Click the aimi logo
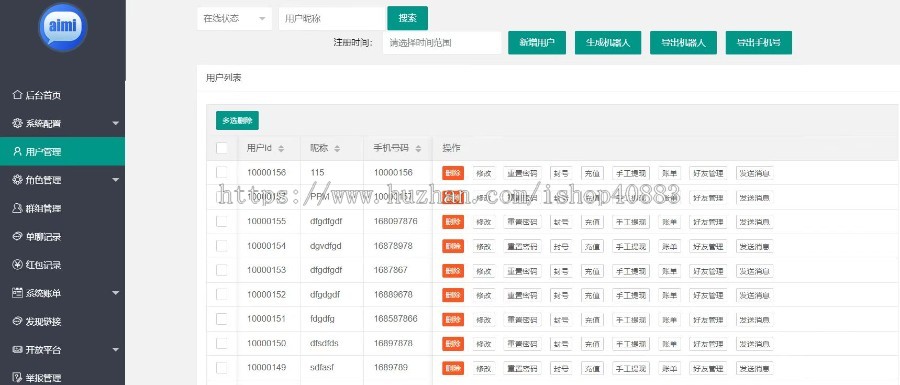Screen dimensions: 900x385 (63, 26)
